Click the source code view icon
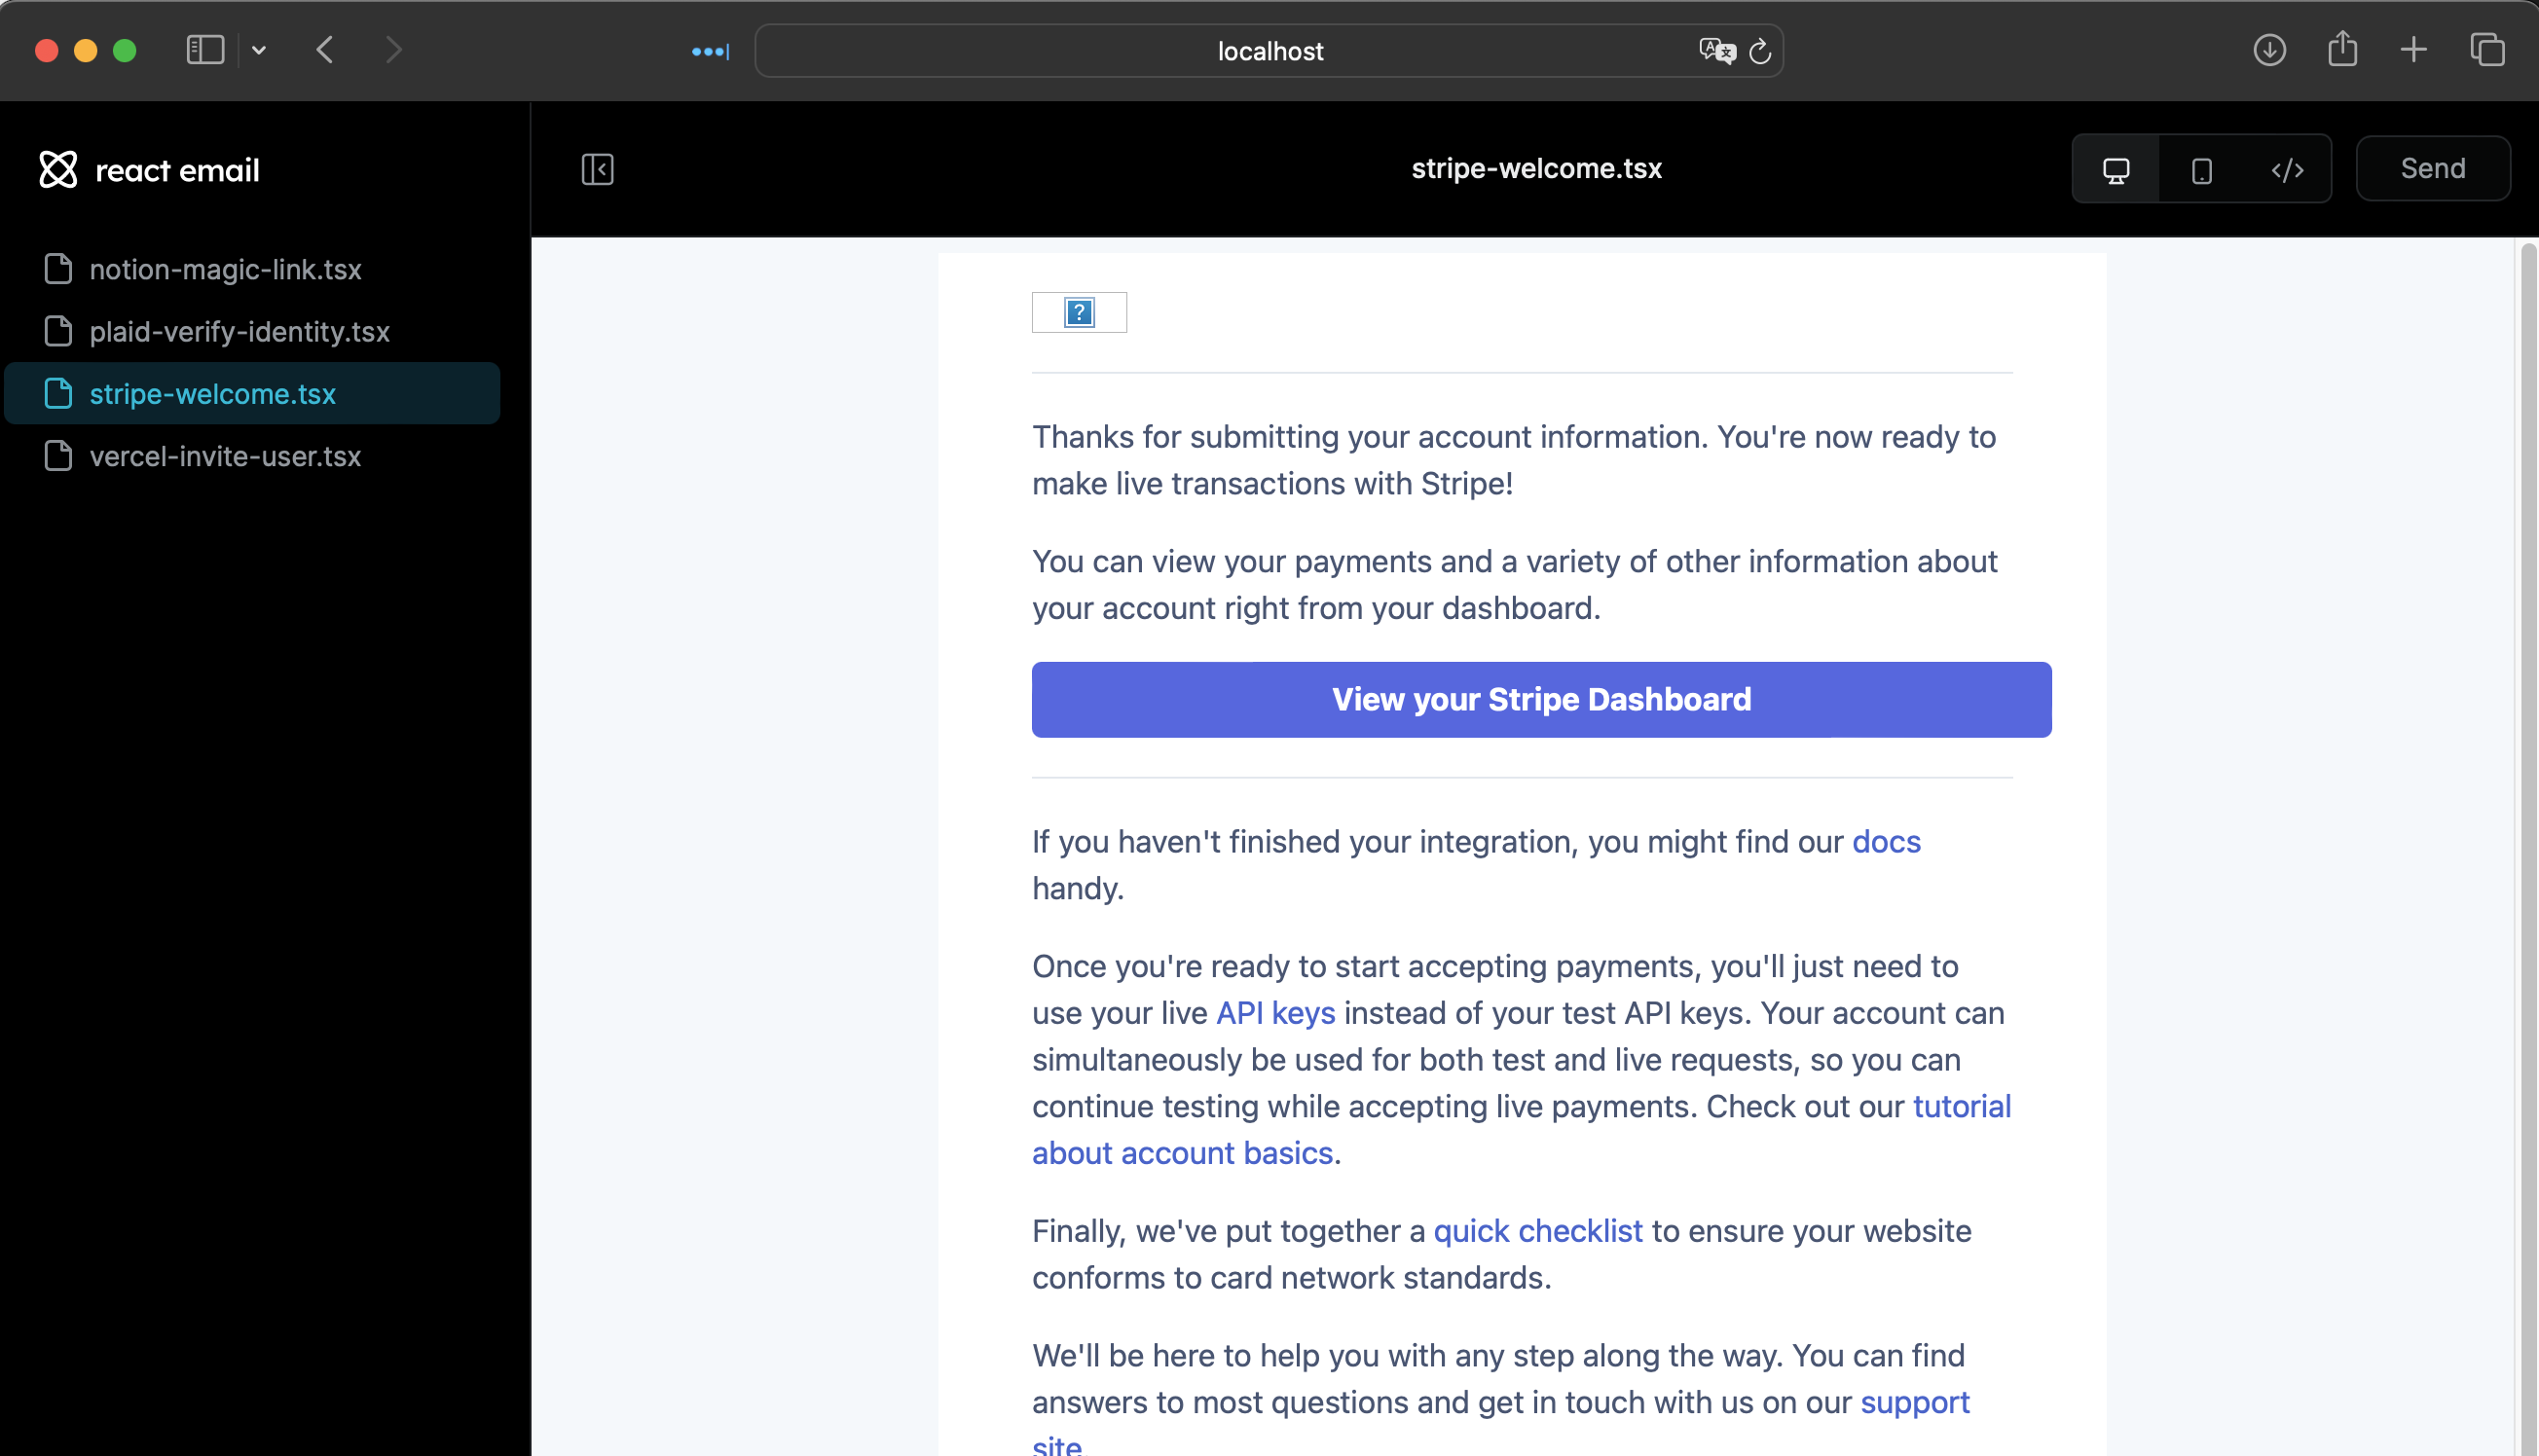2539x1456 pixels. [2288, 169]
